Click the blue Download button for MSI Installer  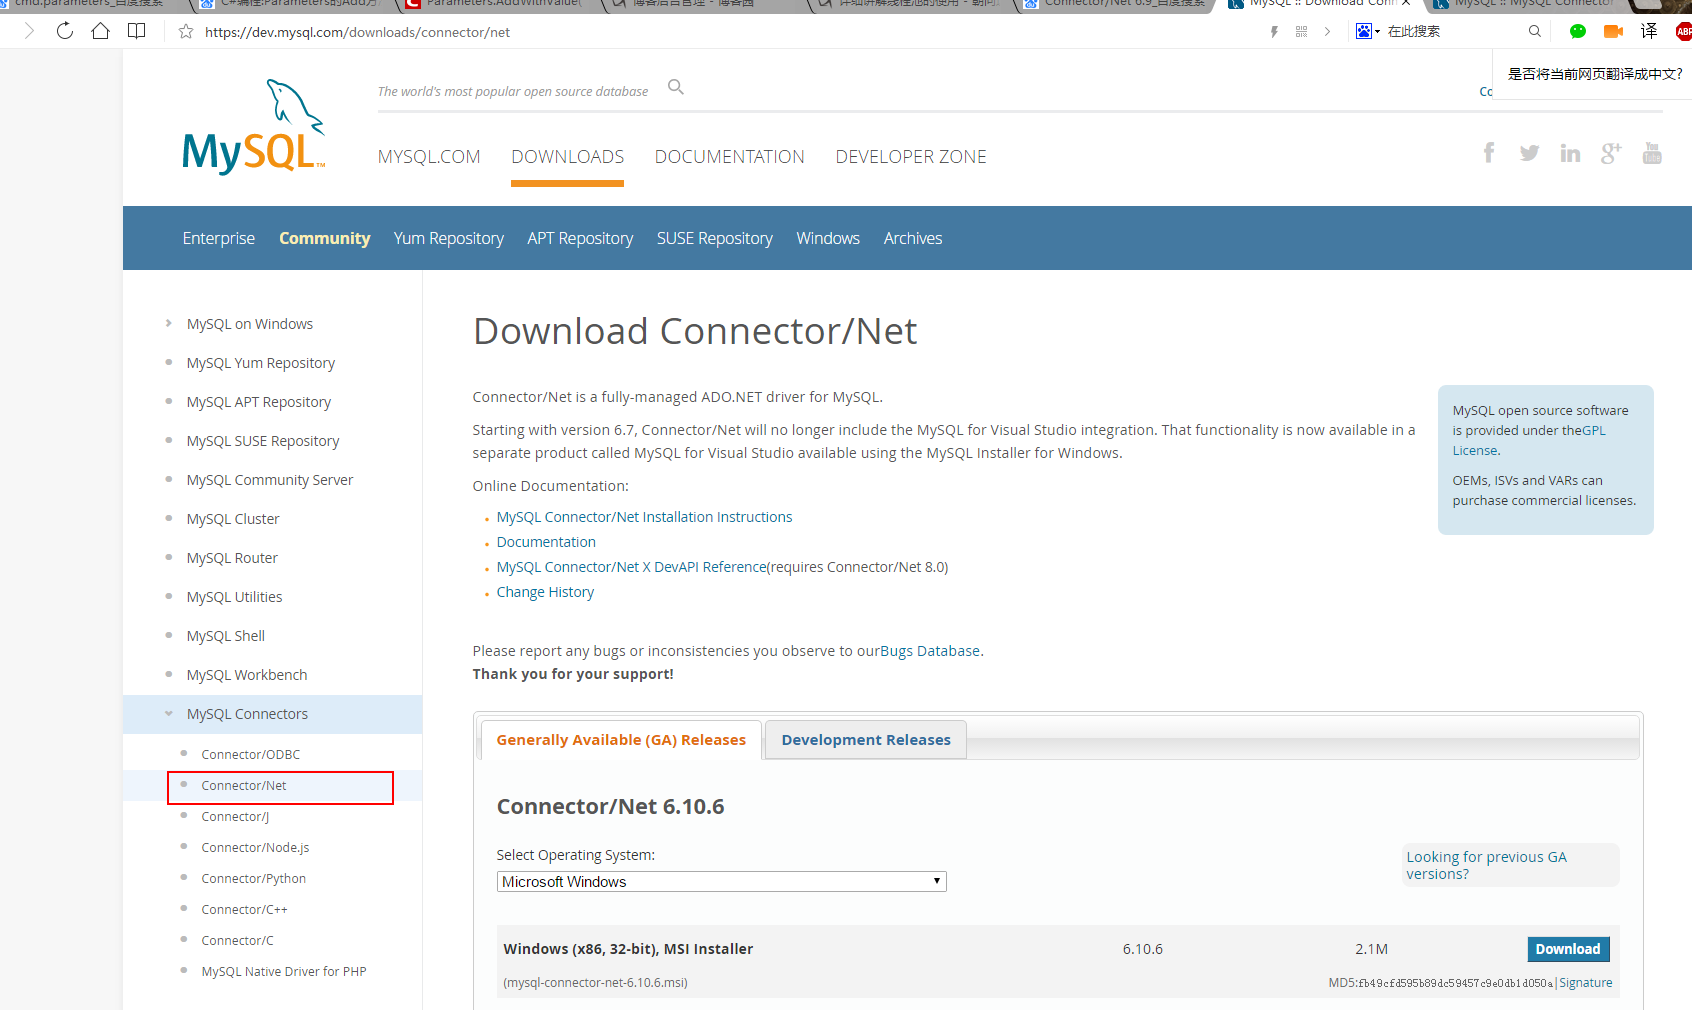click(x=1568, y=949)
